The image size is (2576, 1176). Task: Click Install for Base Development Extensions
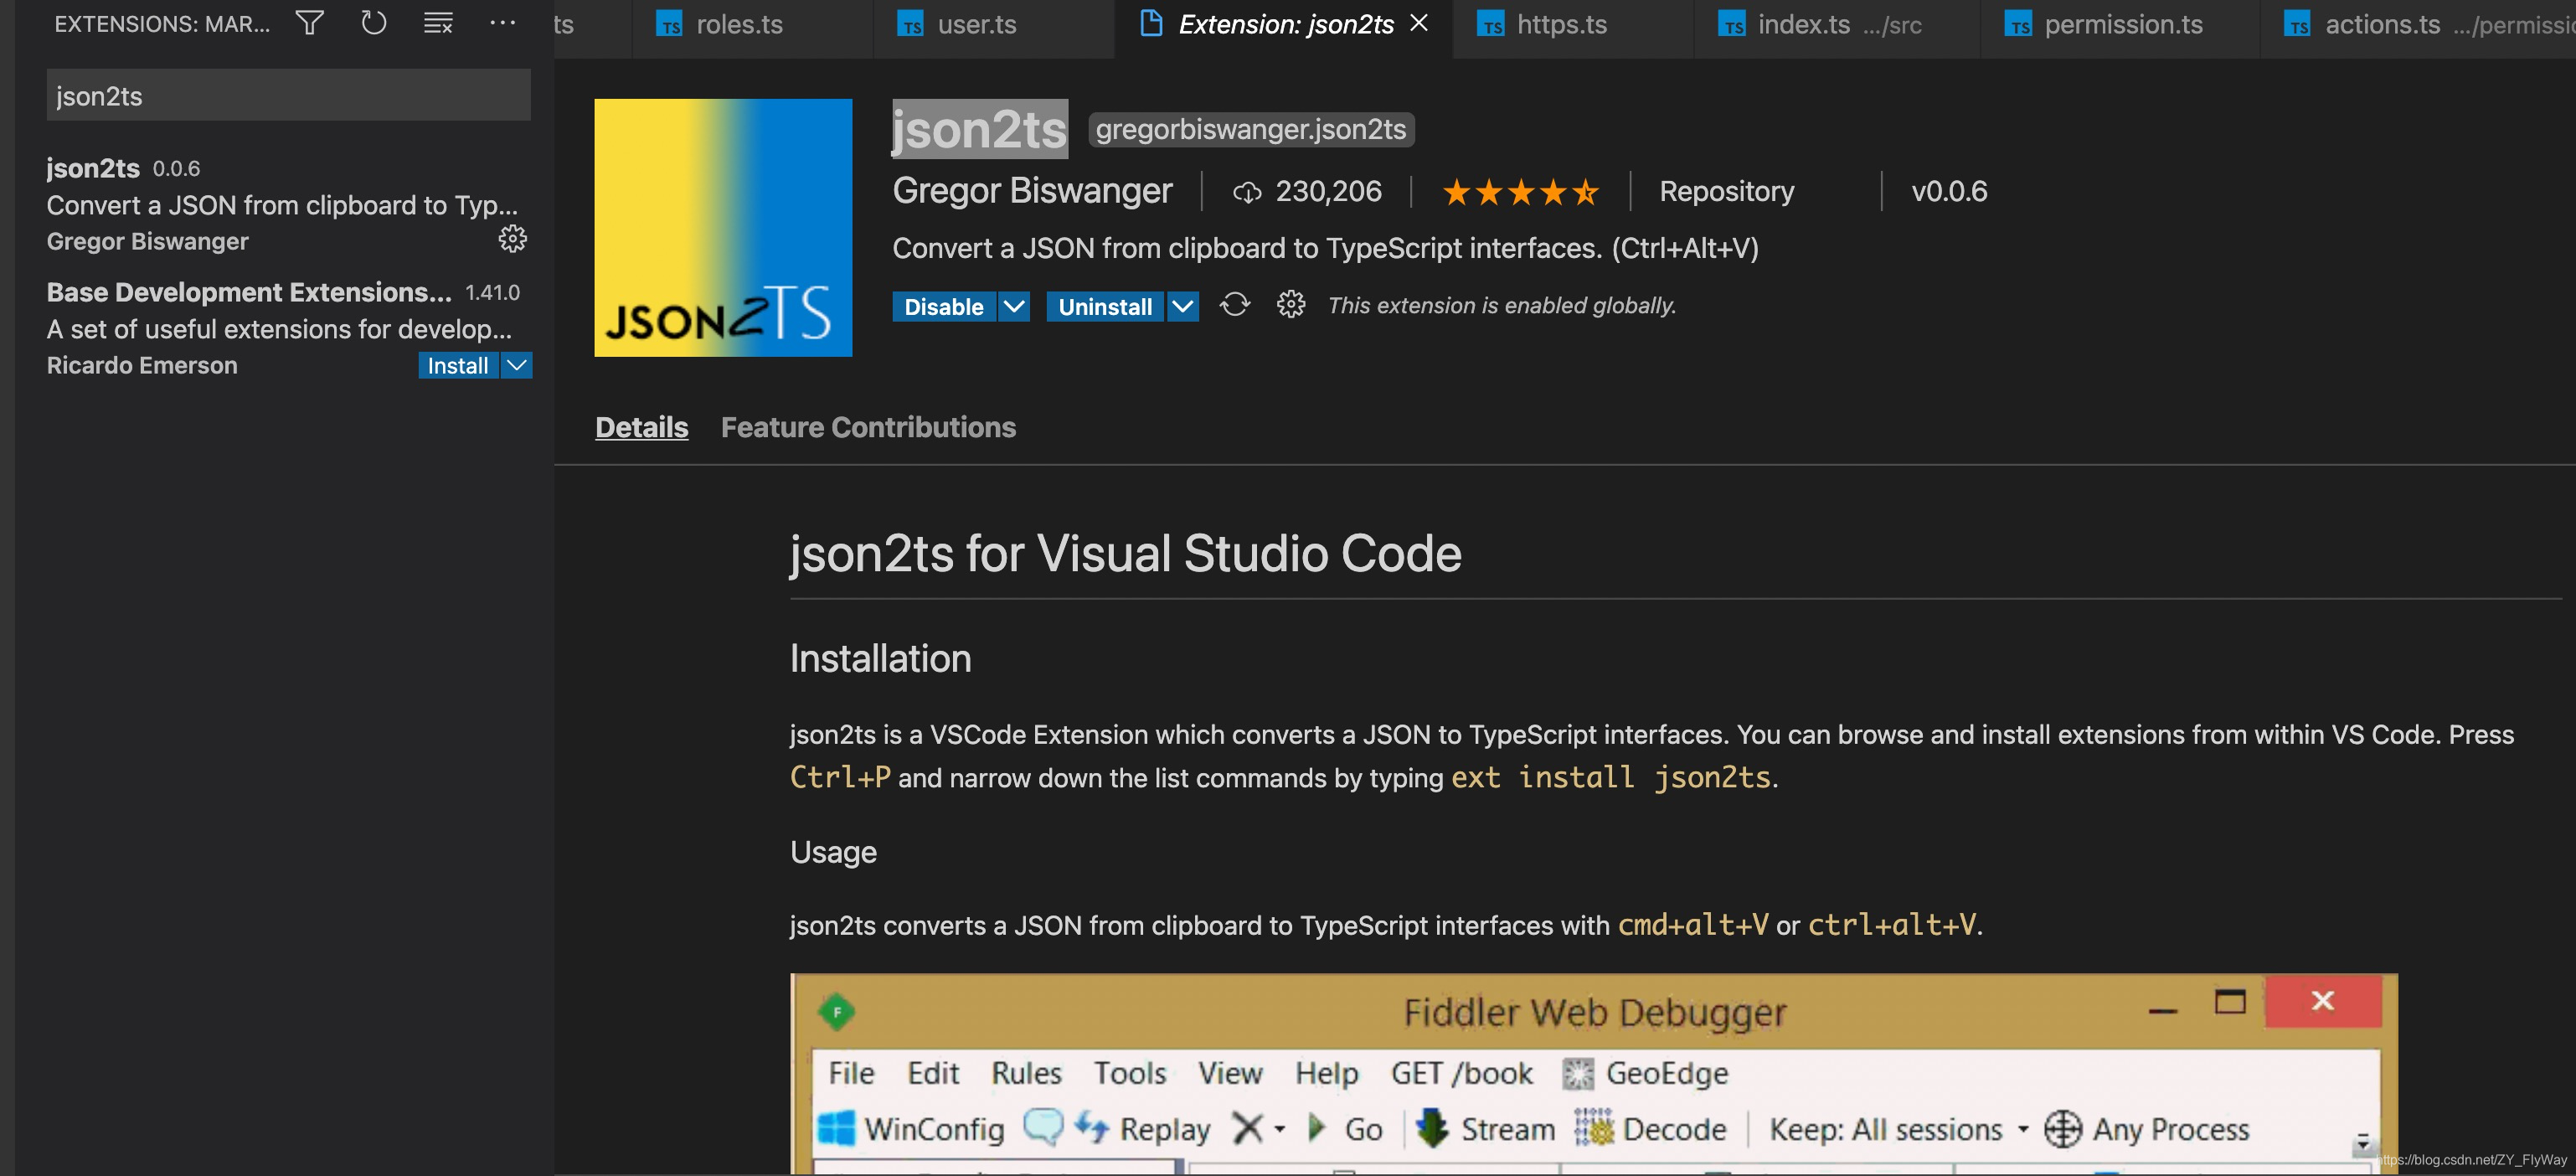[456, 364]
